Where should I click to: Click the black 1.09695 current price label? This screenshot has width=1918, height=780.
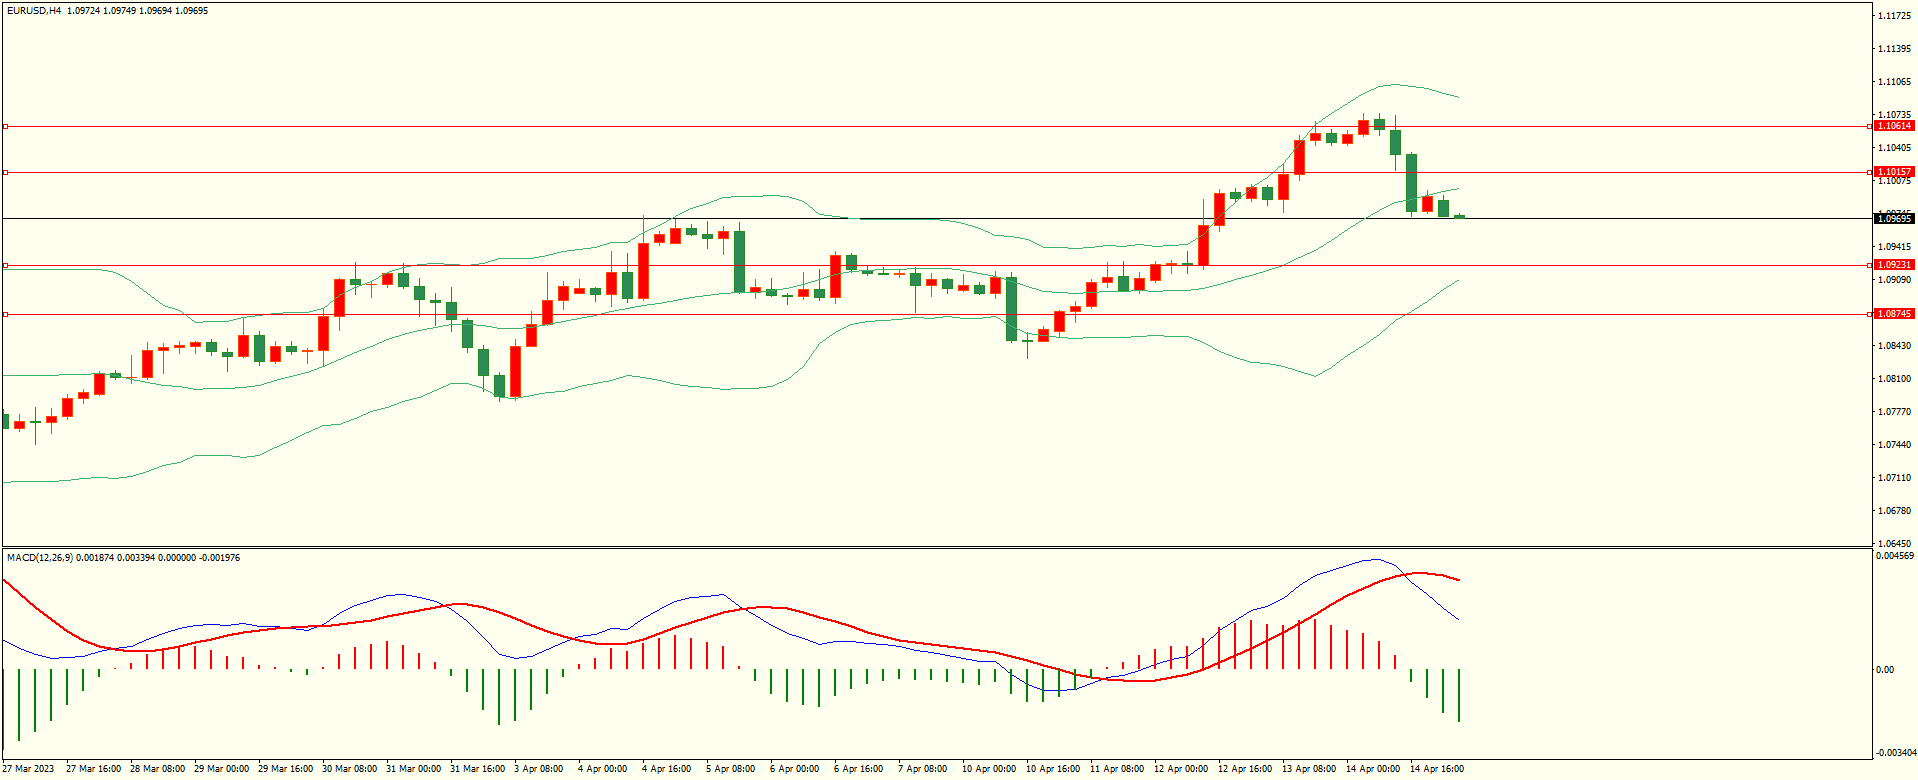click(1894, 218)
